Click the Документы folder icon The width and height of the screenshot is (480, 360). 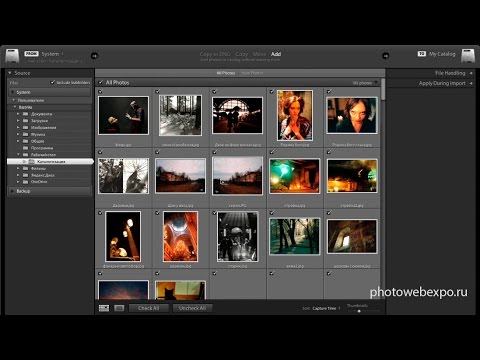(x=25, y=114)
